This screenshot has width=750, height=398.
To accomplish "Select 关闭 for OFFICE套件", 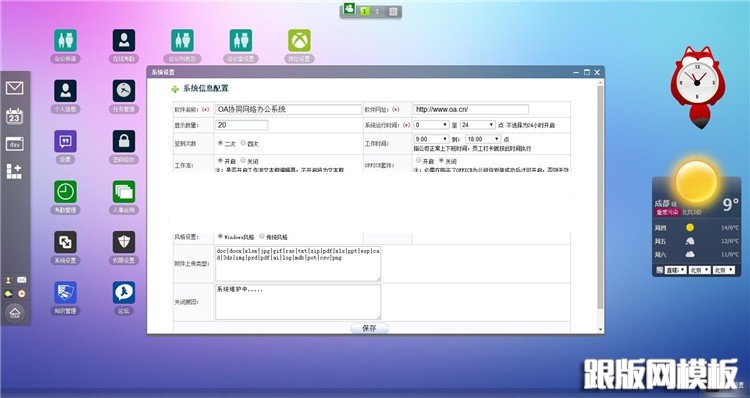I will click(441, 161).
